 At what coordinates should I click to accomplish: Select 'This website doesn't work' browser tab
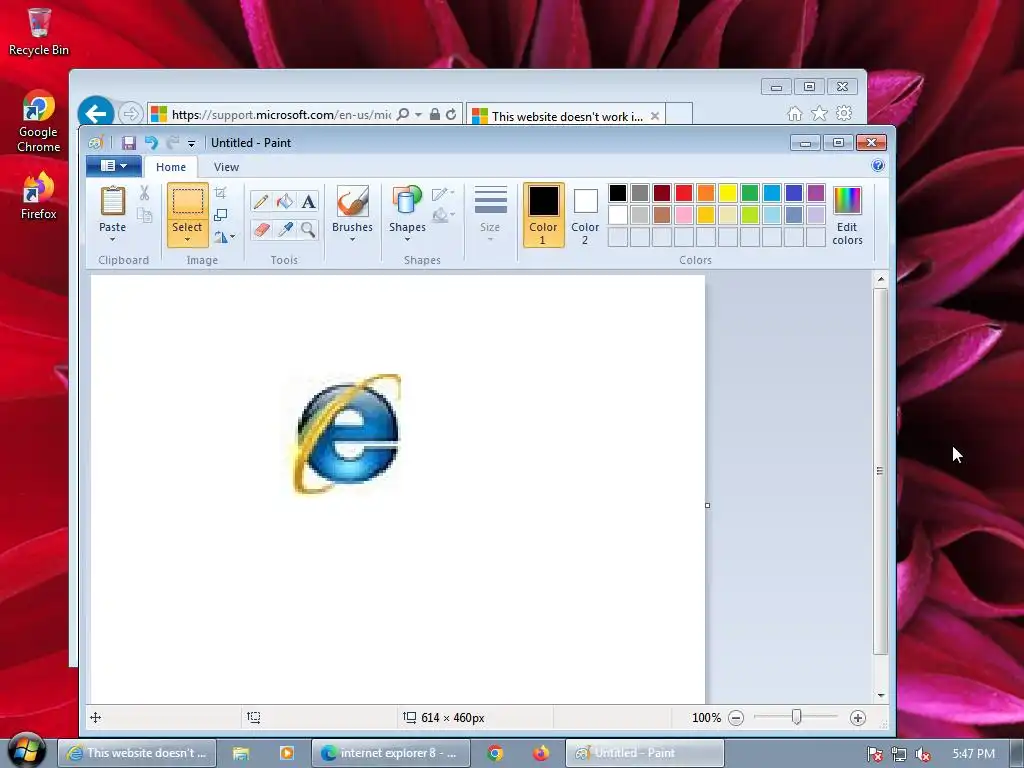[566, 116]
